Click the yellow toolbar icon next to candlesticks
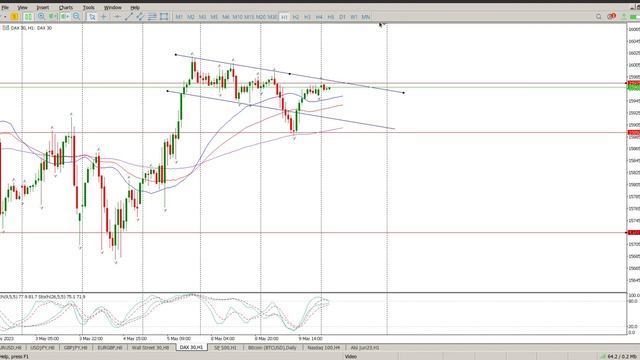This screenshot has height=360, width=640. click(x=15, y=17)
